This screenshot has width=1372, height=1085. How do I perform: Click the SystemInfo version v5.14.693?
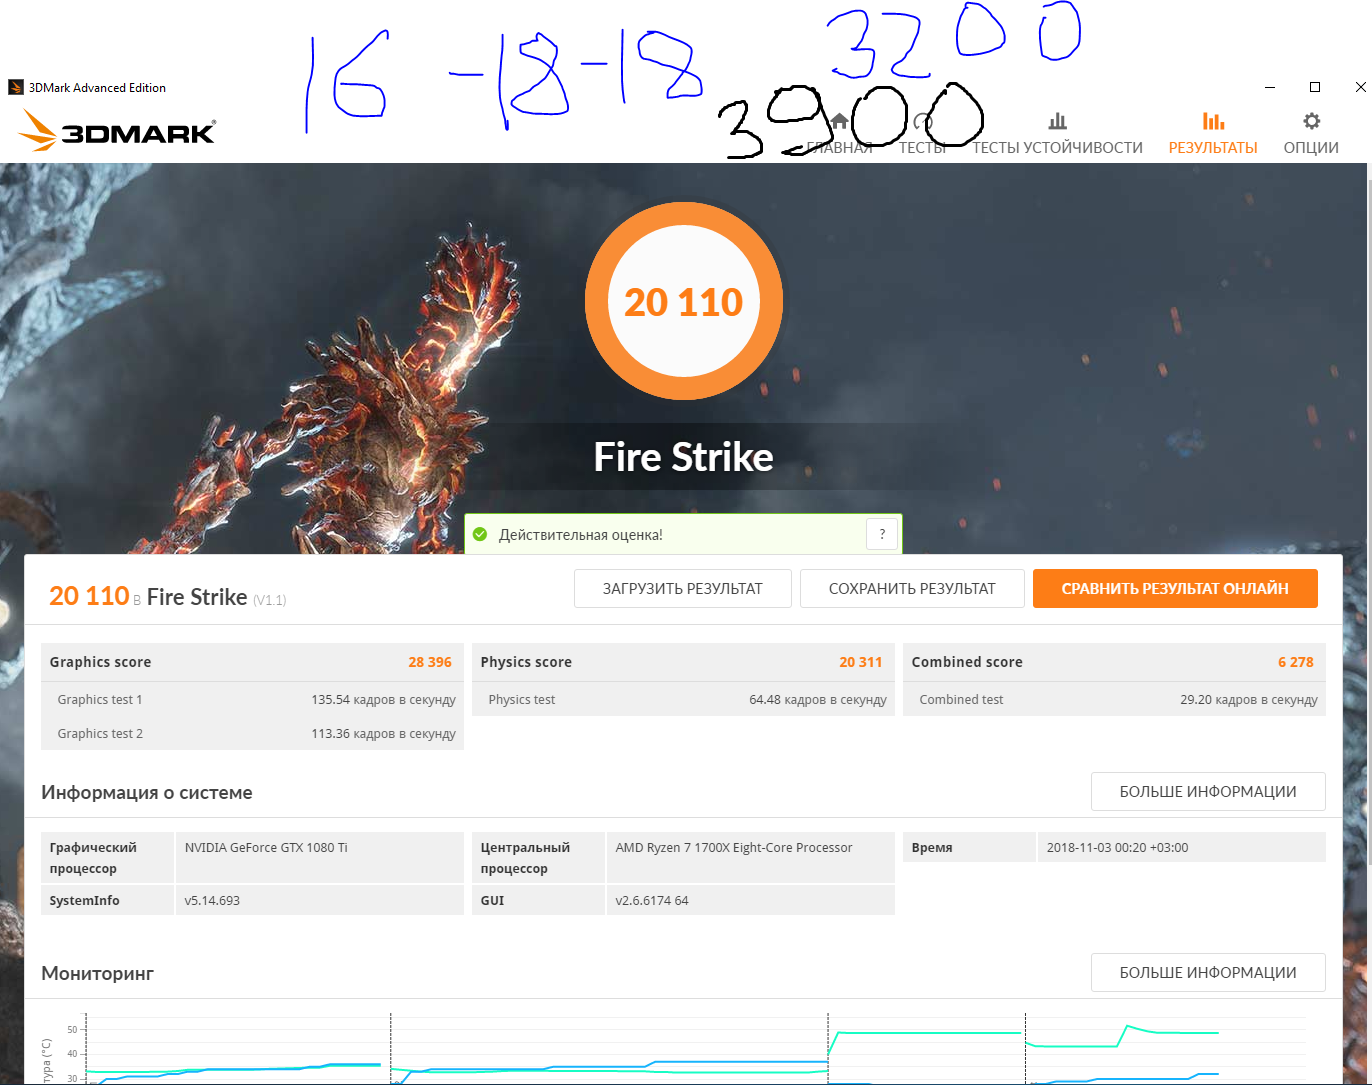212,900
